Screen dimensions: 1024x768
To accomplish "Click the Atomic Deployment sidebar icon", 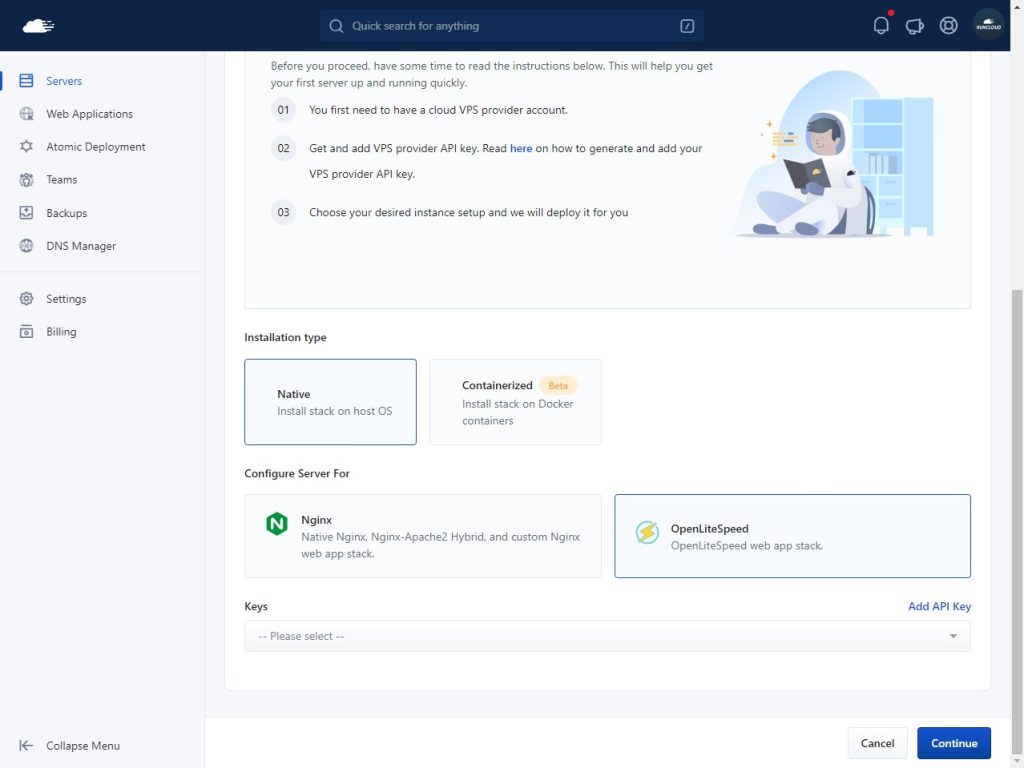I will (27, 147).
